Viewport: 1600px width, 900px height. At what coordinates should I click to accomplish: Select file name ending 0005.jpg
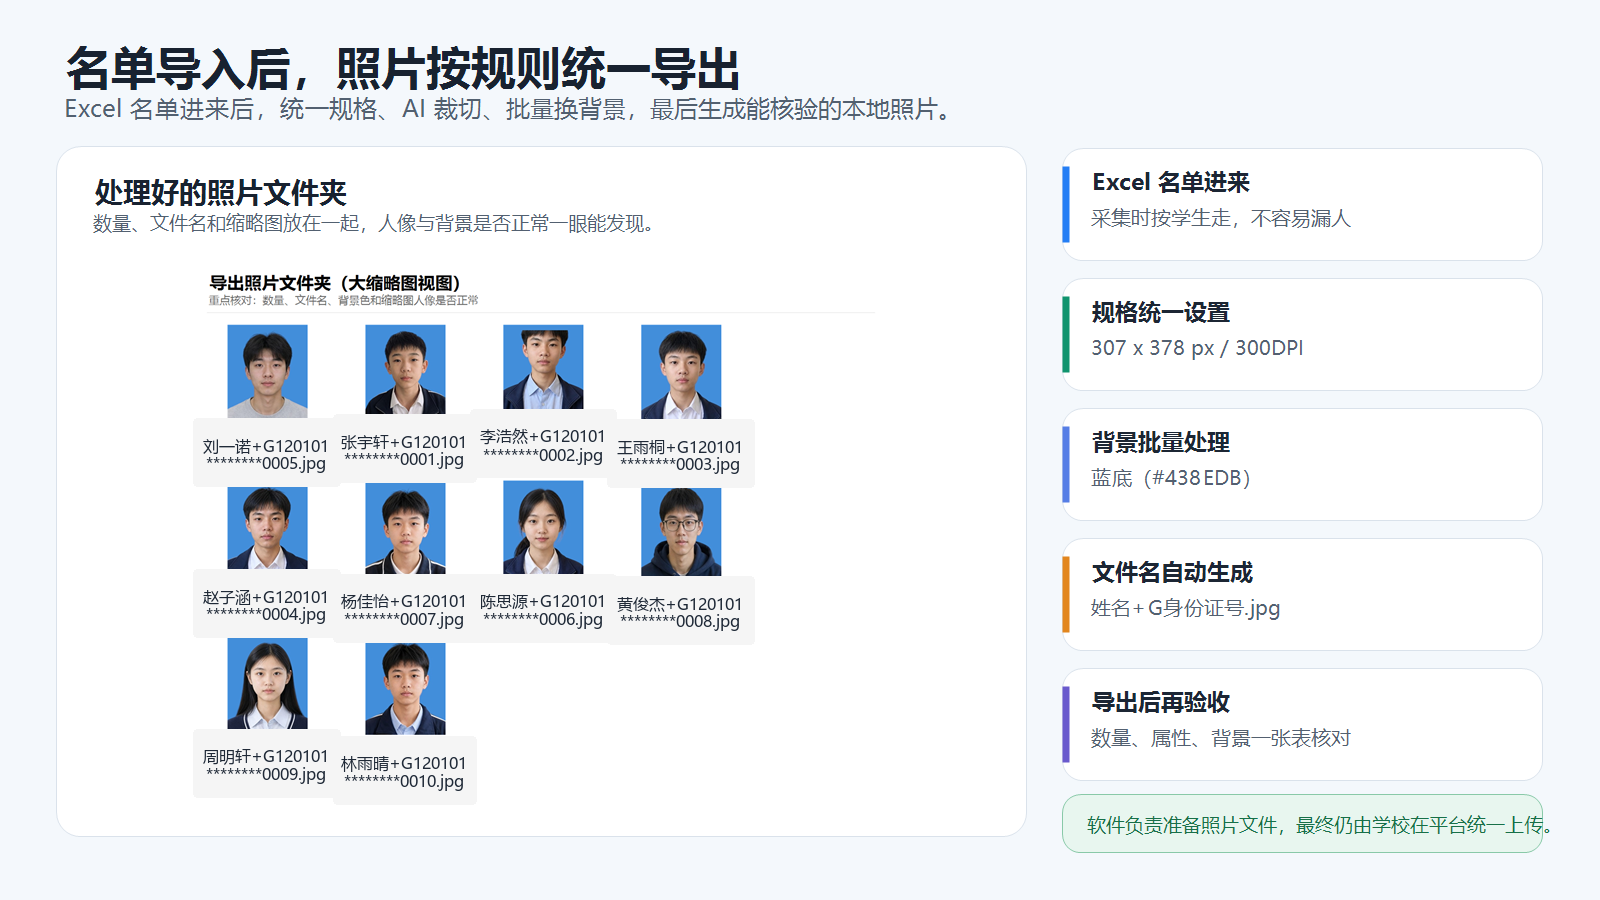[265, 454]
